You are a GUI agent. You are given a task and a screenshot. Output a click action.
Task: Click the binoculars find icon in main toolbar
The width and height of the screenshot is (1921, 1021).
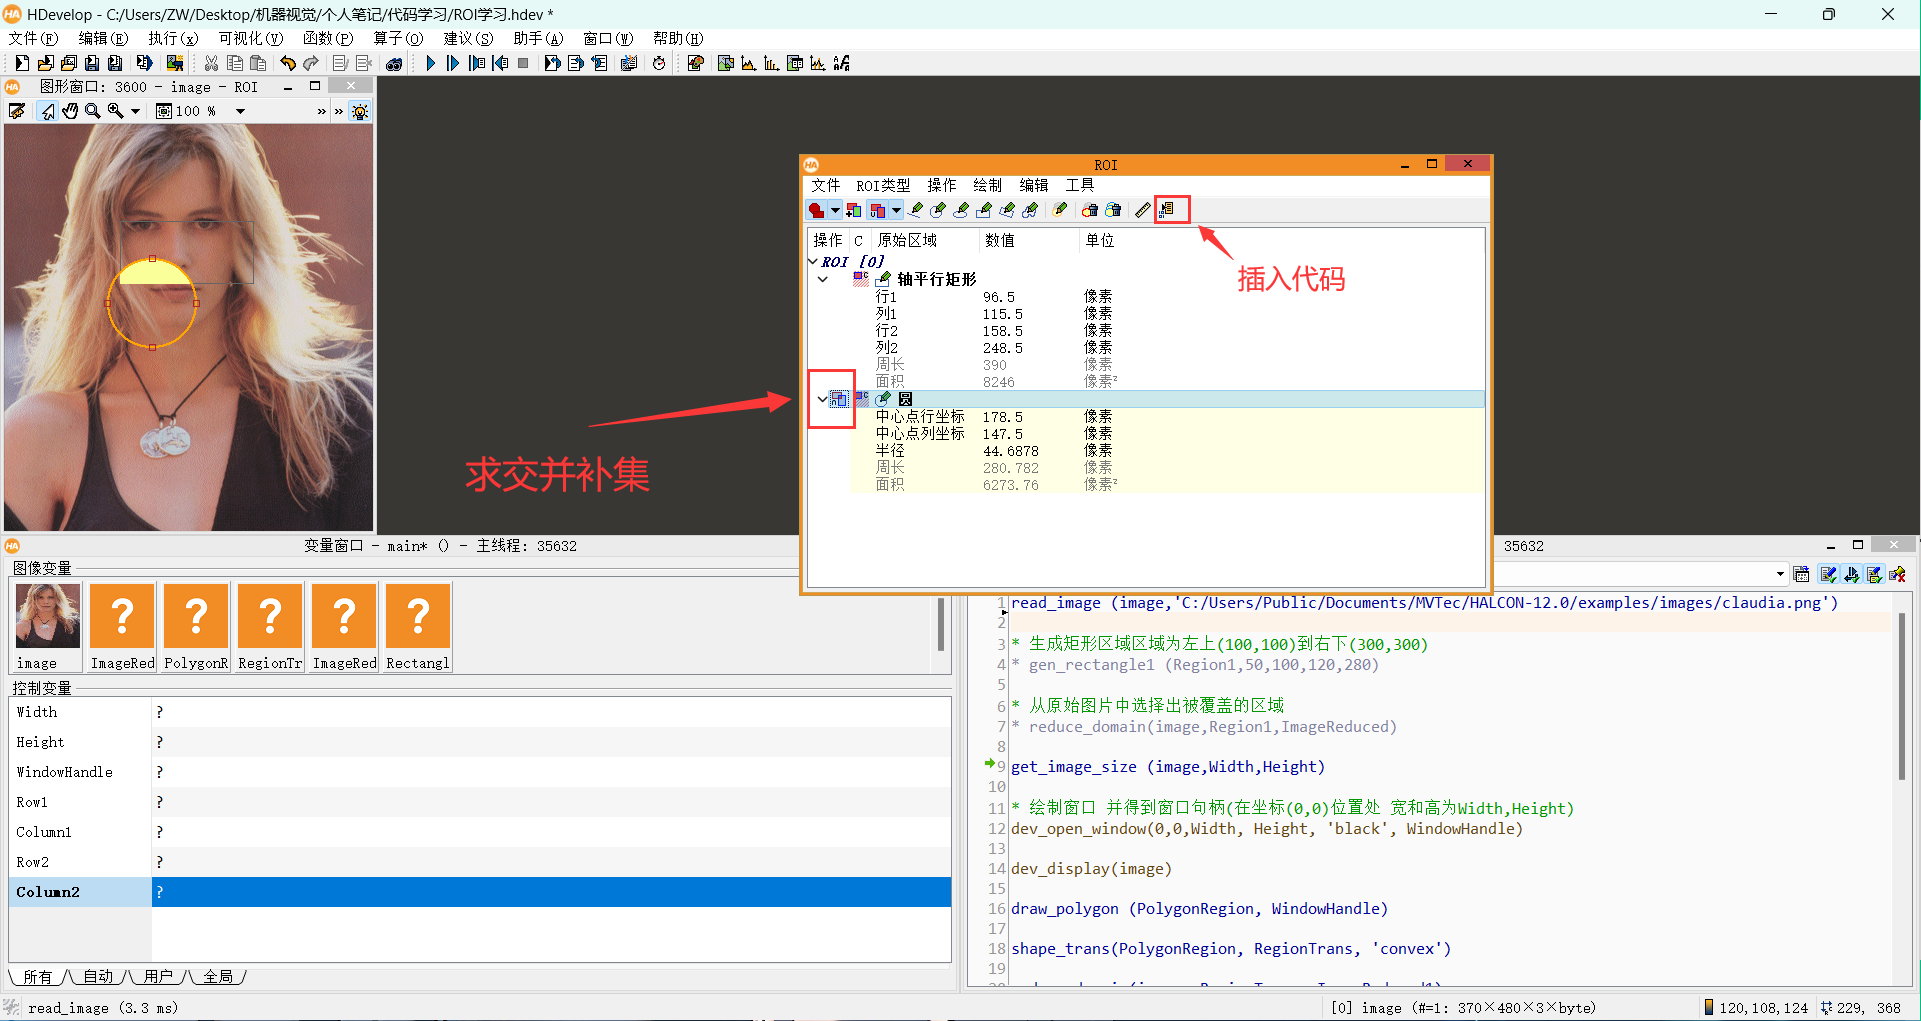[x=394, y=63]
